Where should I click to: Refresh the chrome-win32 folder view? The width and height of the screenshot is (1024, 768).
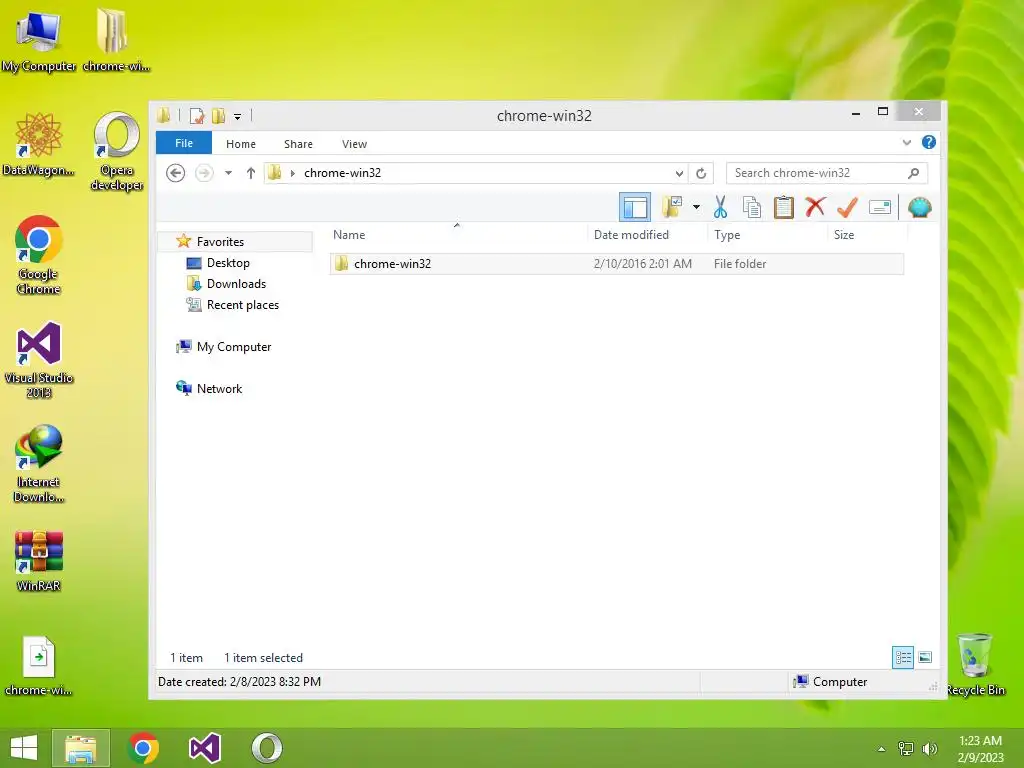(x=701, y=173)
